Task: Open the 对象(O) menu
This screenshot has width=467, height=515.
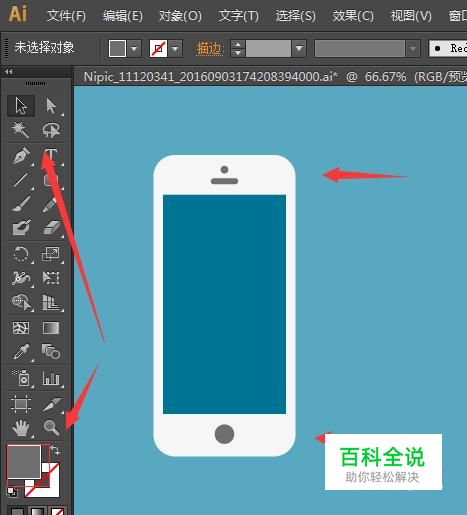Action: (x=180, y=16)
